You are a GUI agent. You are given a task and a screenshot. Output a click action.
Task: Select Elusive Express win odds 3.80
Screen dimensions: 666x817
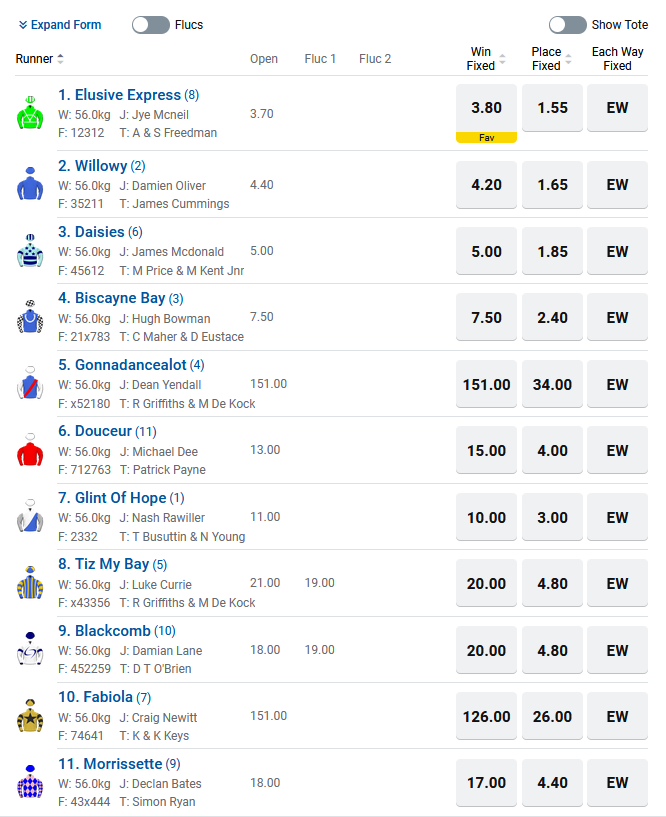click(486, 108)
